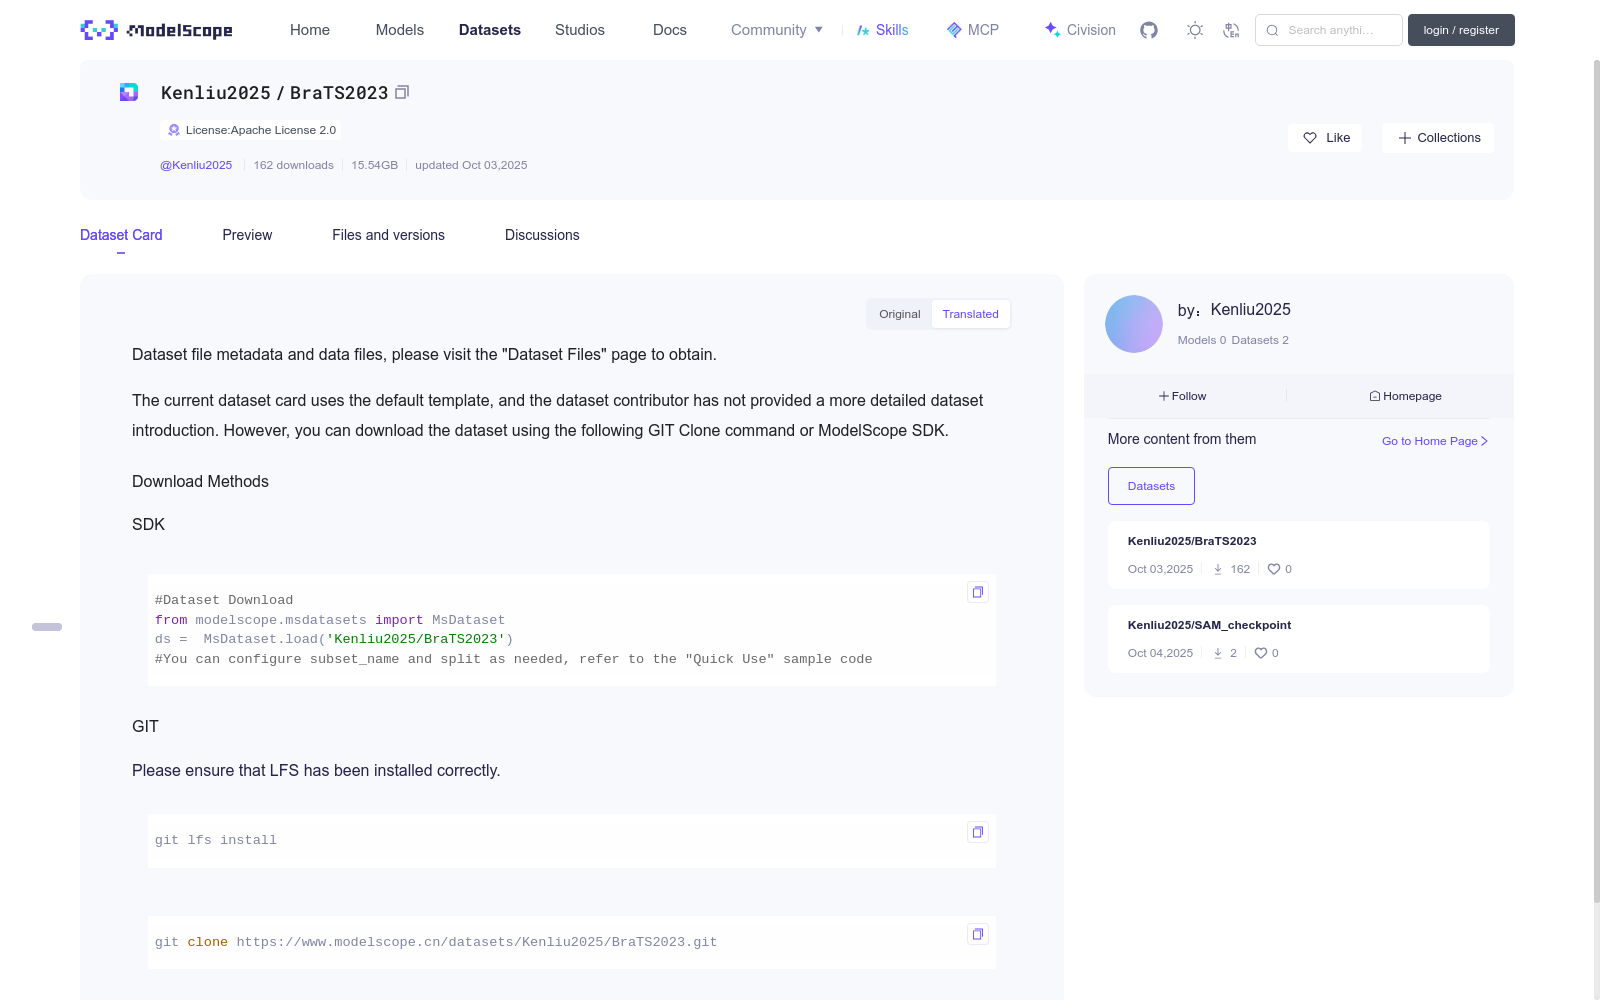Open the Studios nav item
1600x1000 pixels.
580,30
